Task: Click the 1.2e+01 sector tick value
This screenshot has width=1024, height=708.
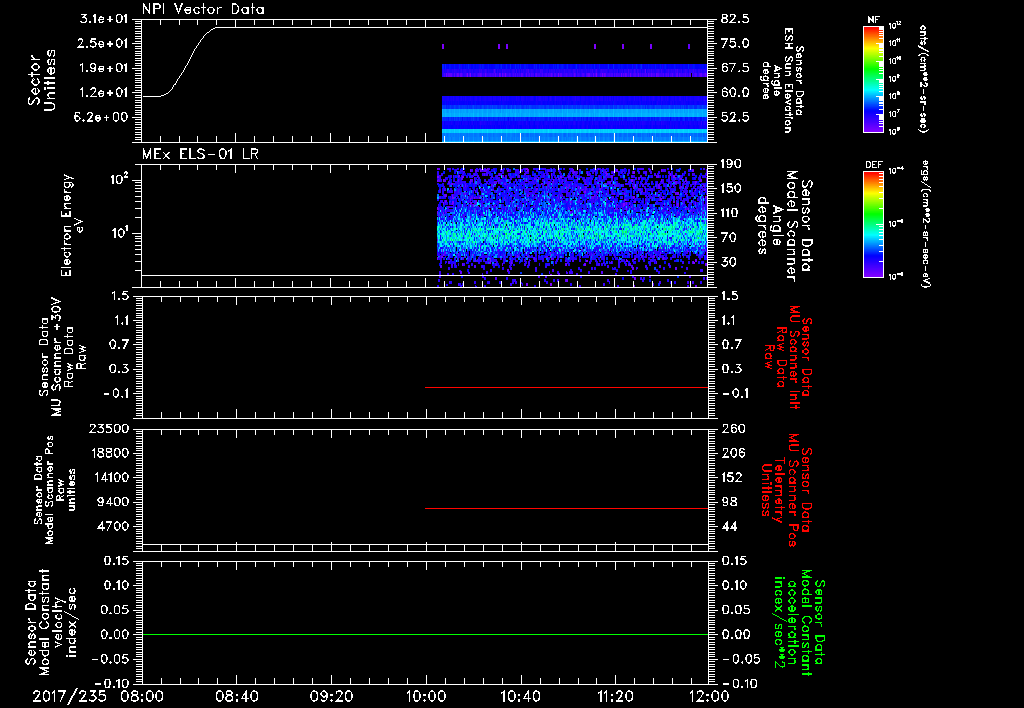Action: (x=104, y=93)
